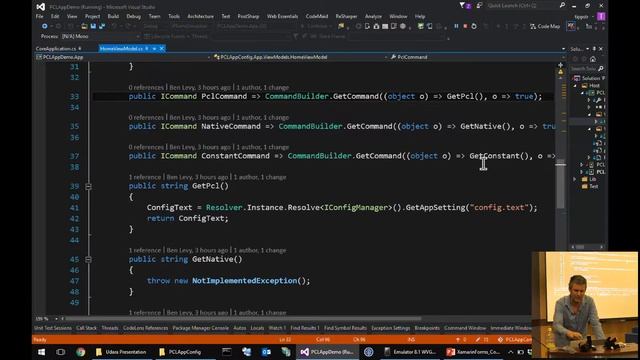
Task: Open the Call Stack tab
Action: pos(87,328)
